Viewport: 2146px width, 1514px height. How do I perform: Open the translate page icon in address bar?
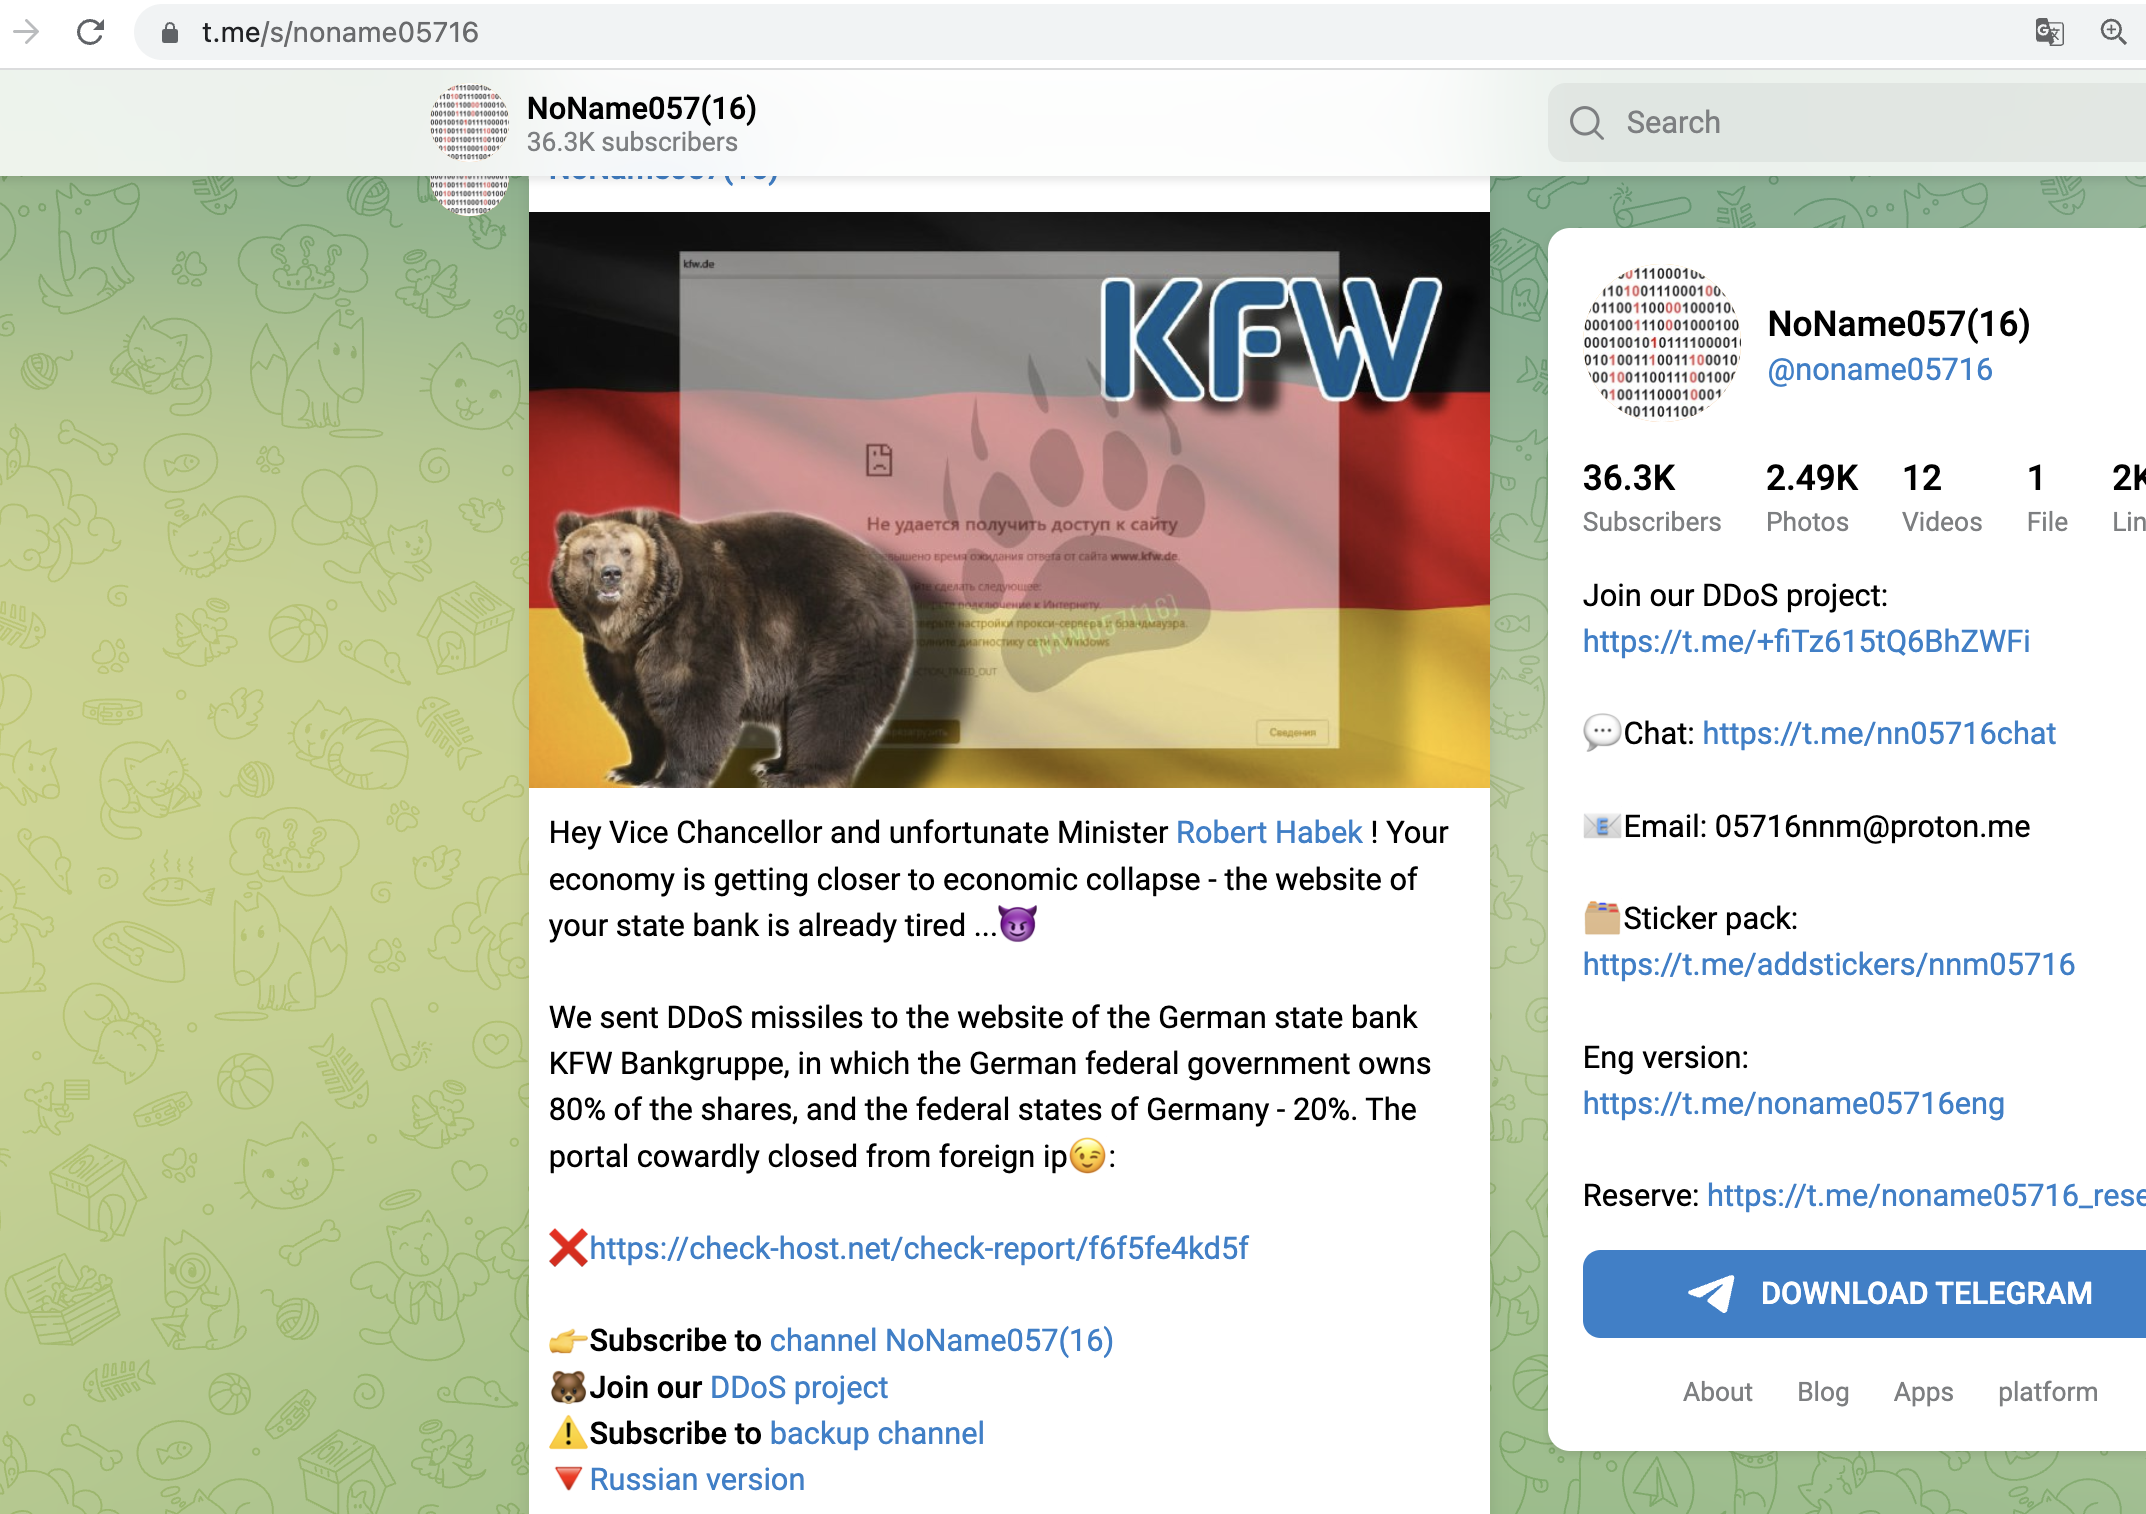coord(2049,32)
